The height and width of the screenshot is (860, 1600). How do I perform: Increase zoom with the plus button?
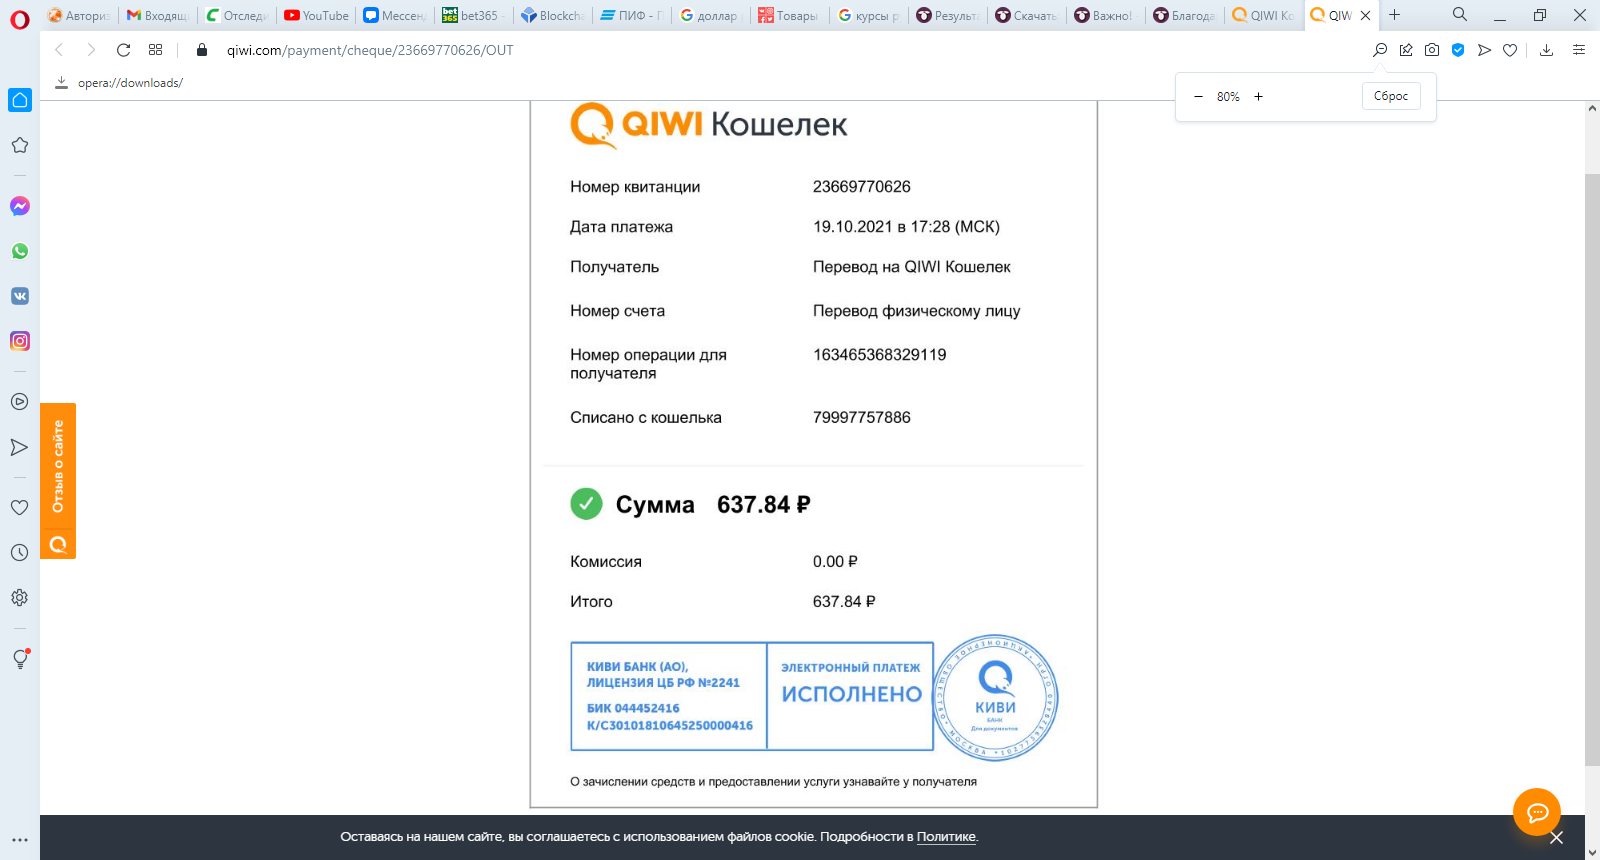[1258, 97]
